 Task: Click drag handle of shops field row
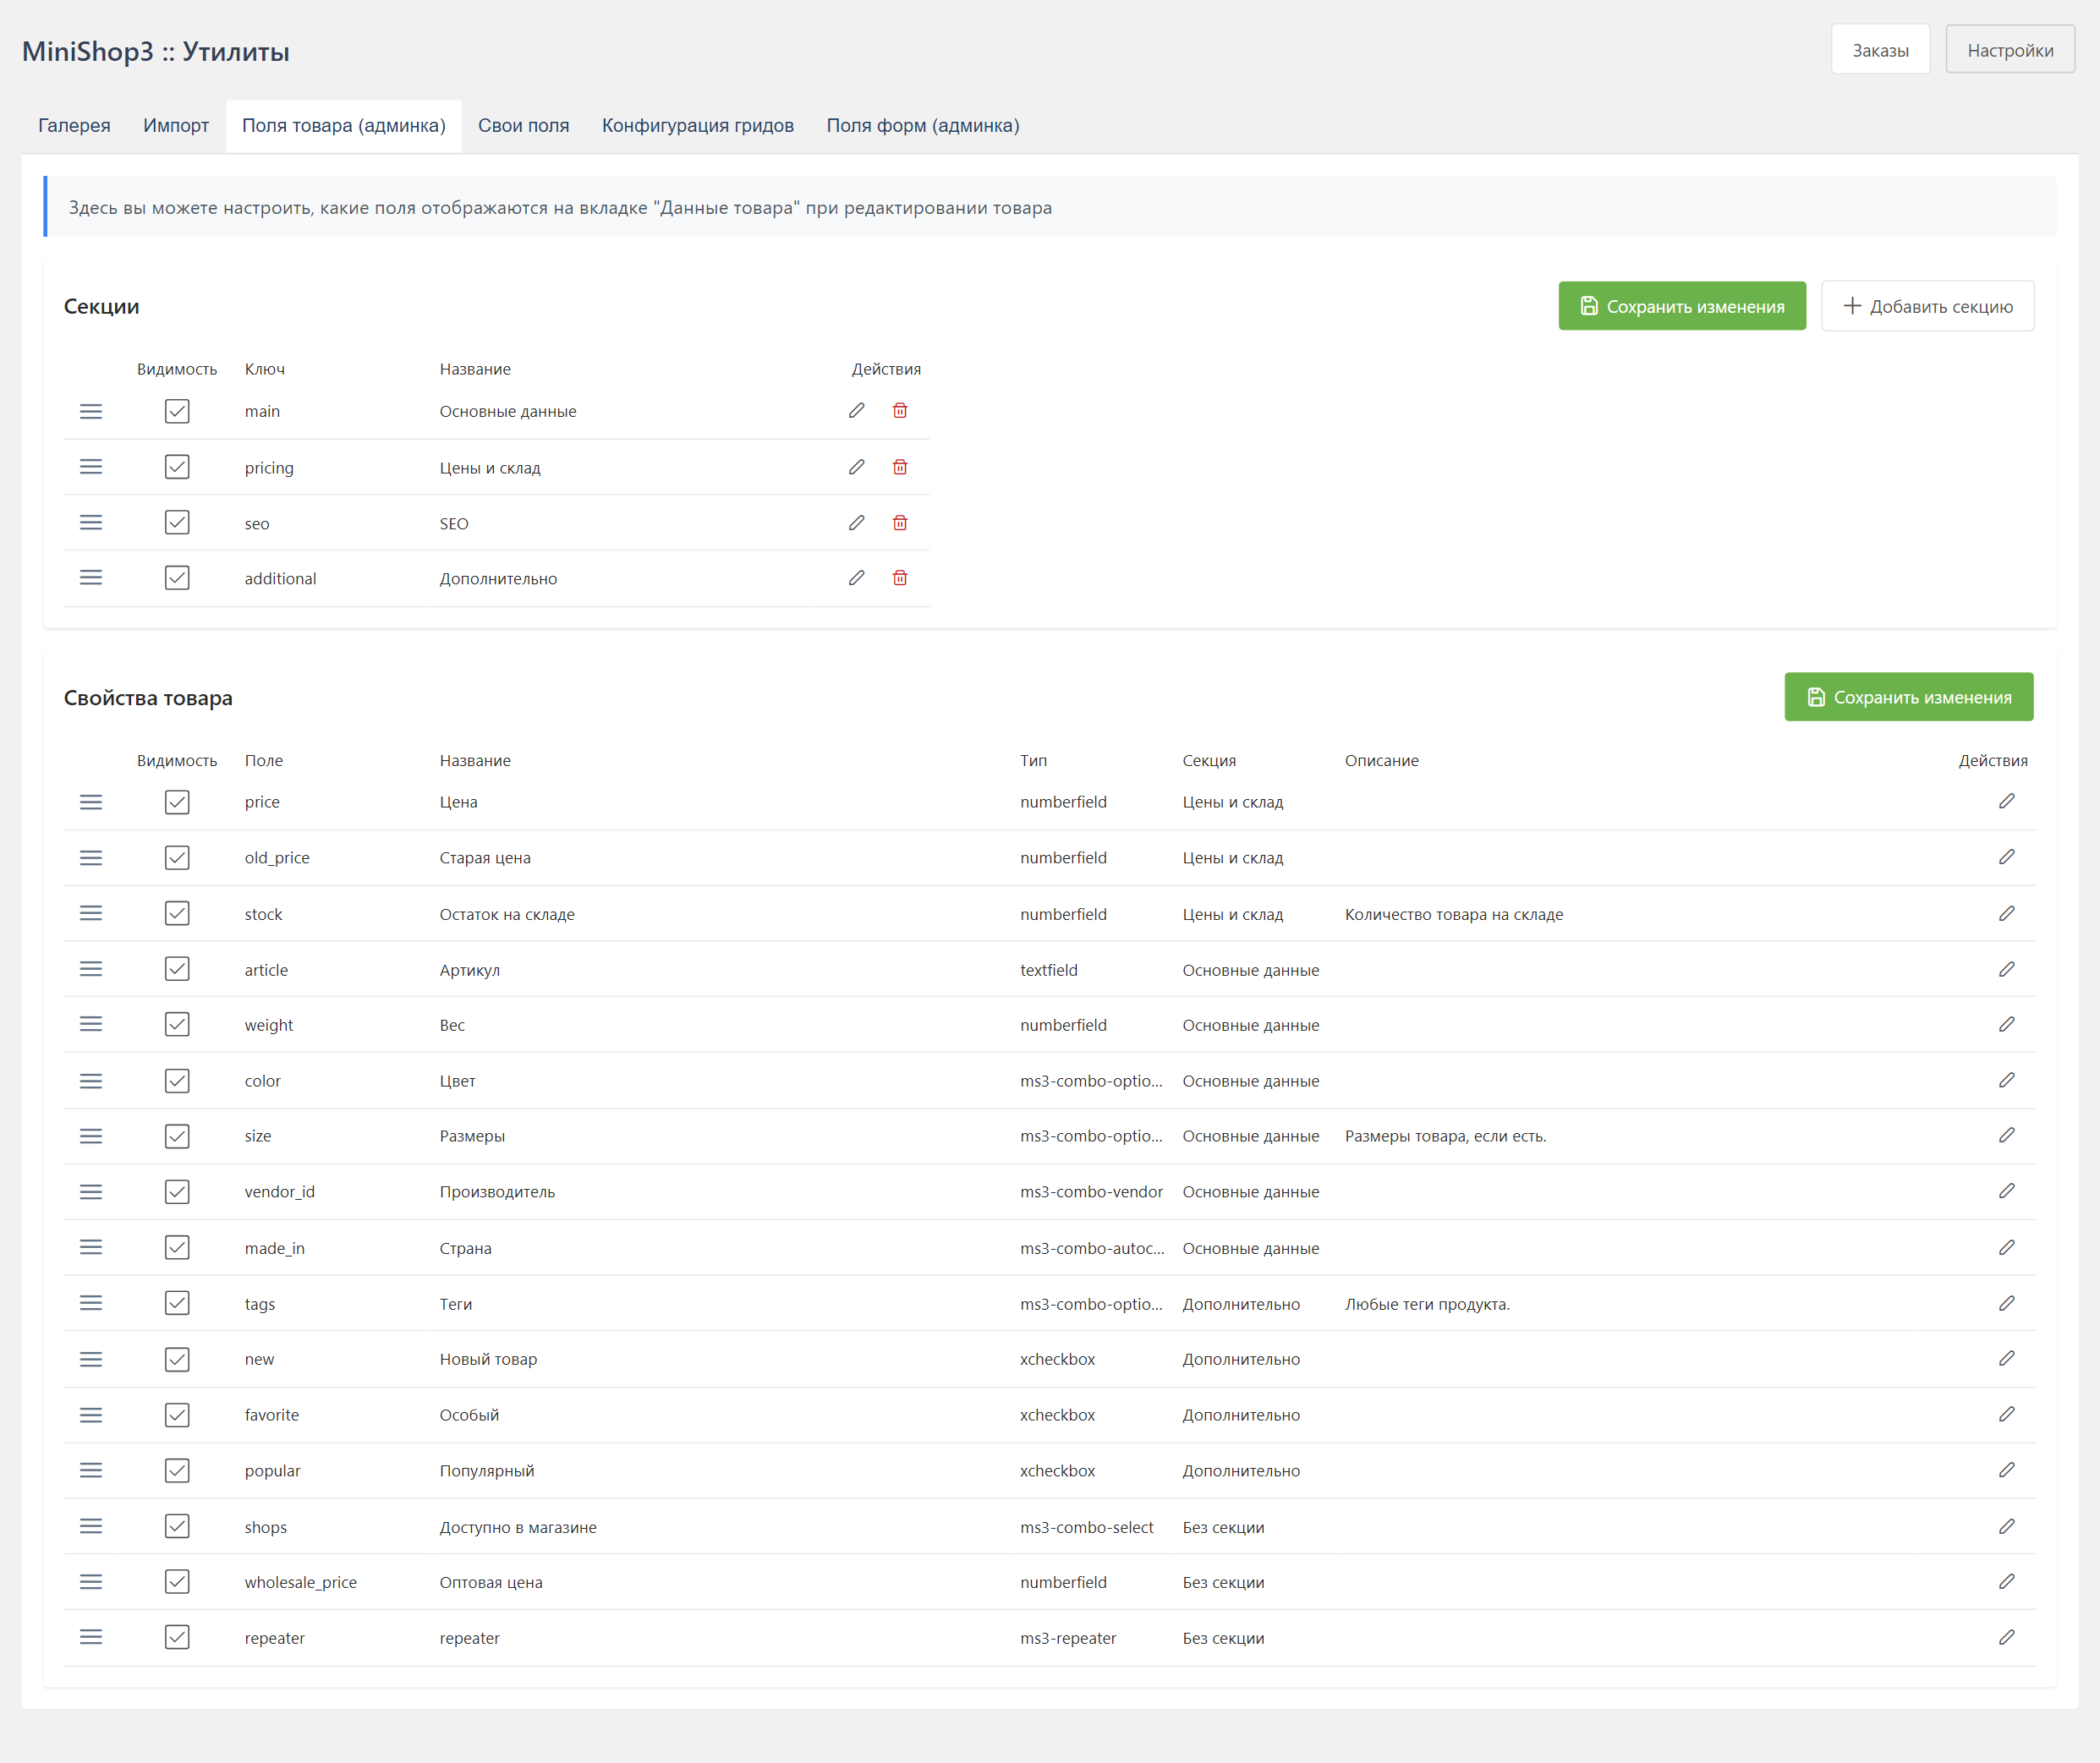pyautogui.click(x=91, y=1526)
